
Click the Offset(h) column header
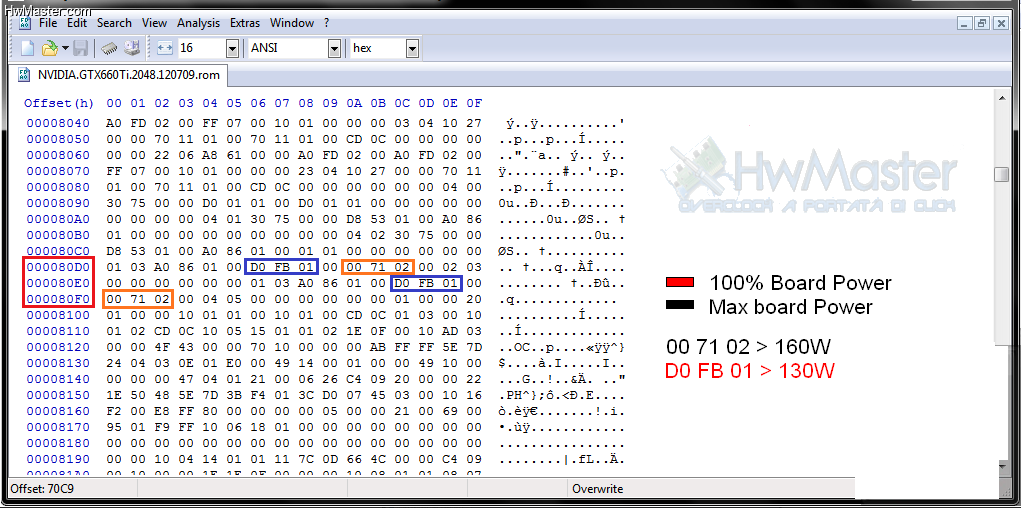(59, 104)
